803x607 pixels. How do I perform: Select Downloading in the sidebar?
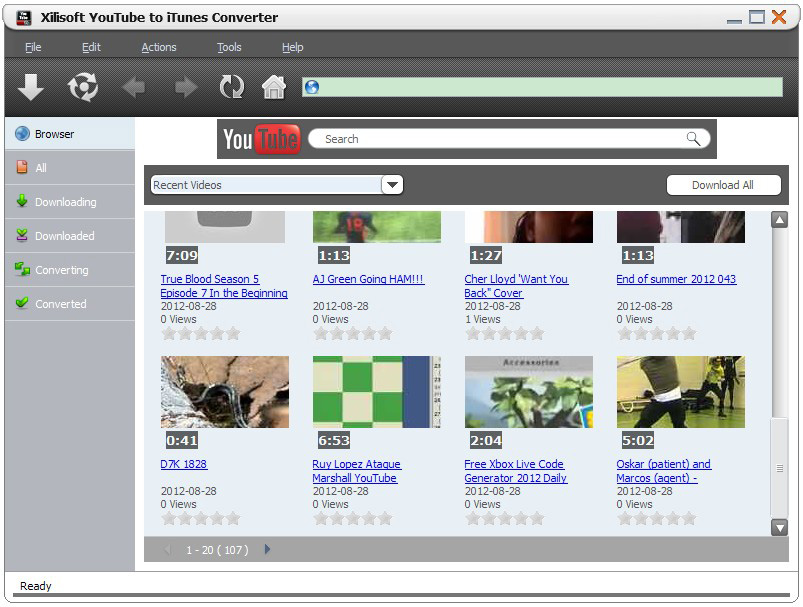pos(65,202)
